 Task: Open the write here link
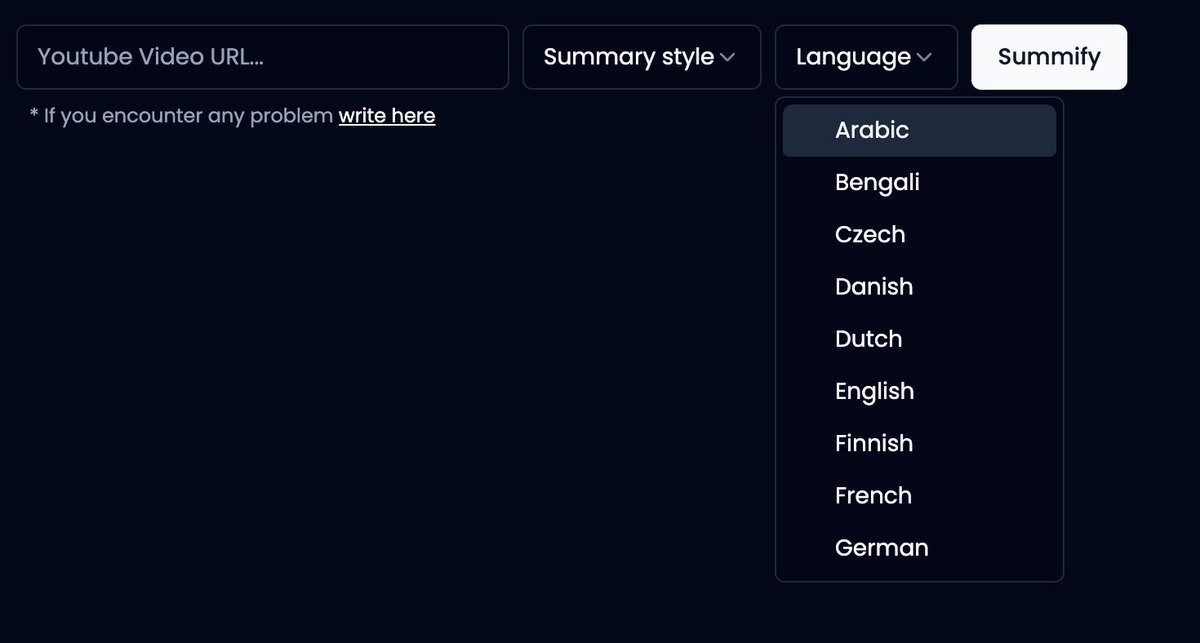[387, 115]
